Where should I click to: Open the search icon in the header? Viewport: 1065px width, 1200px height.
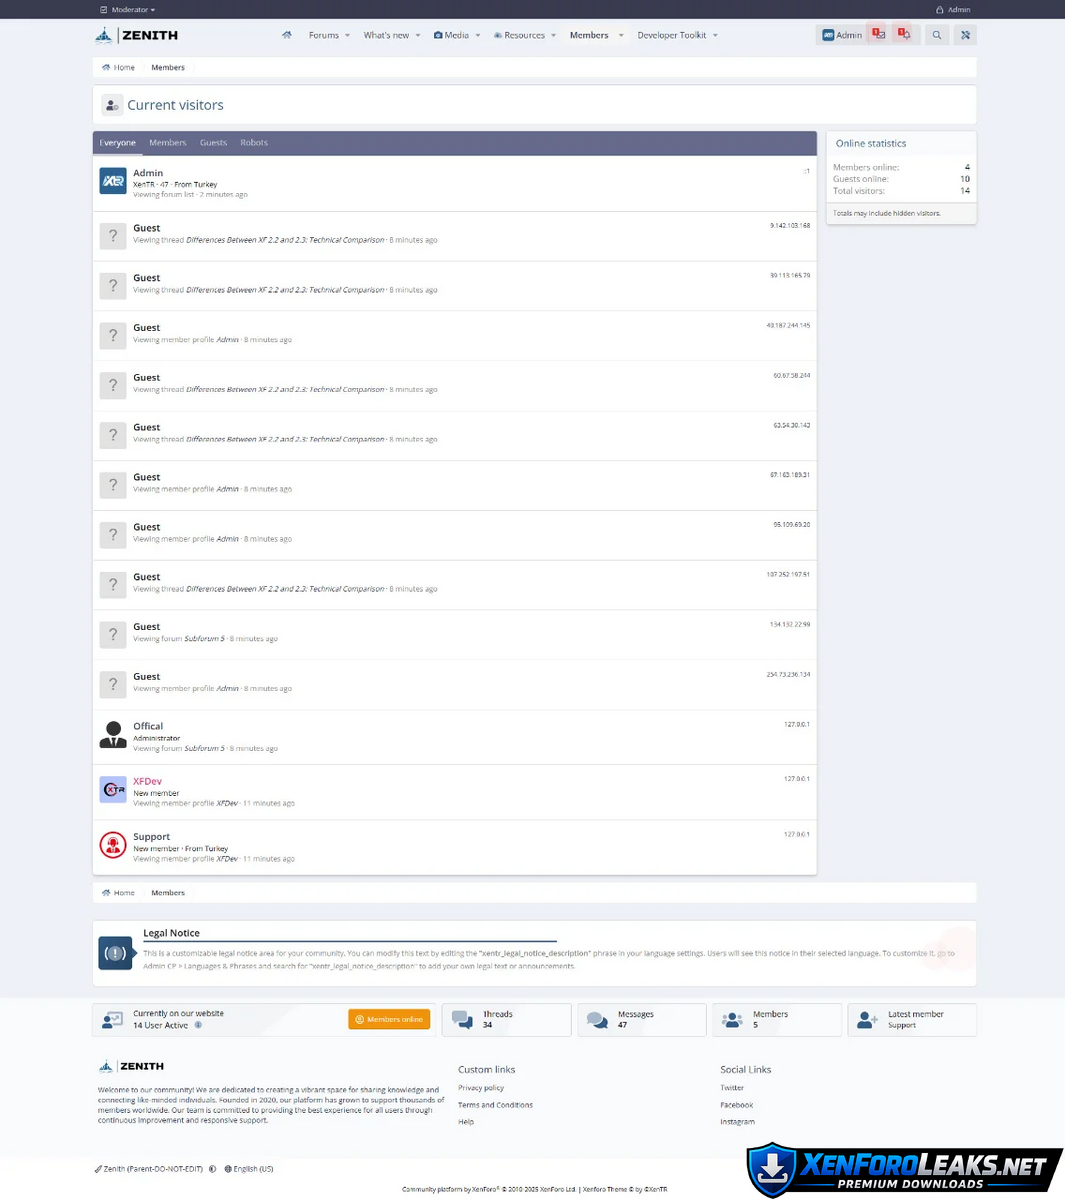coord(937,35)
